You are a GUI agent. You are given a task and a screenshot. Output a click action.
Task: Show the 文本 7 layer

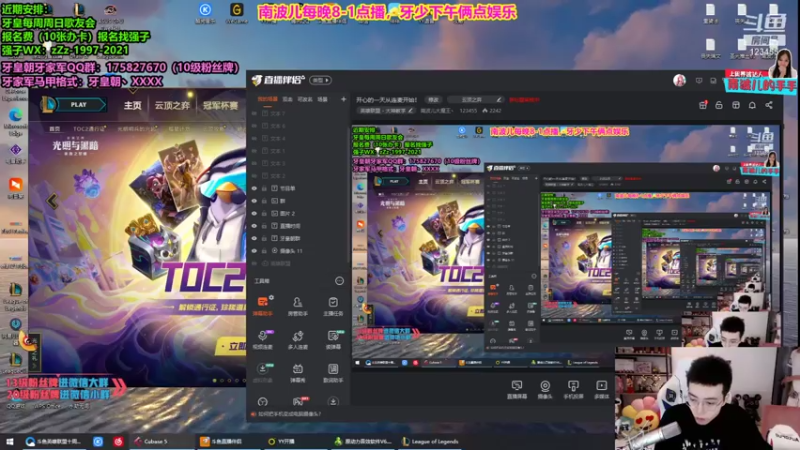point(254,113)
